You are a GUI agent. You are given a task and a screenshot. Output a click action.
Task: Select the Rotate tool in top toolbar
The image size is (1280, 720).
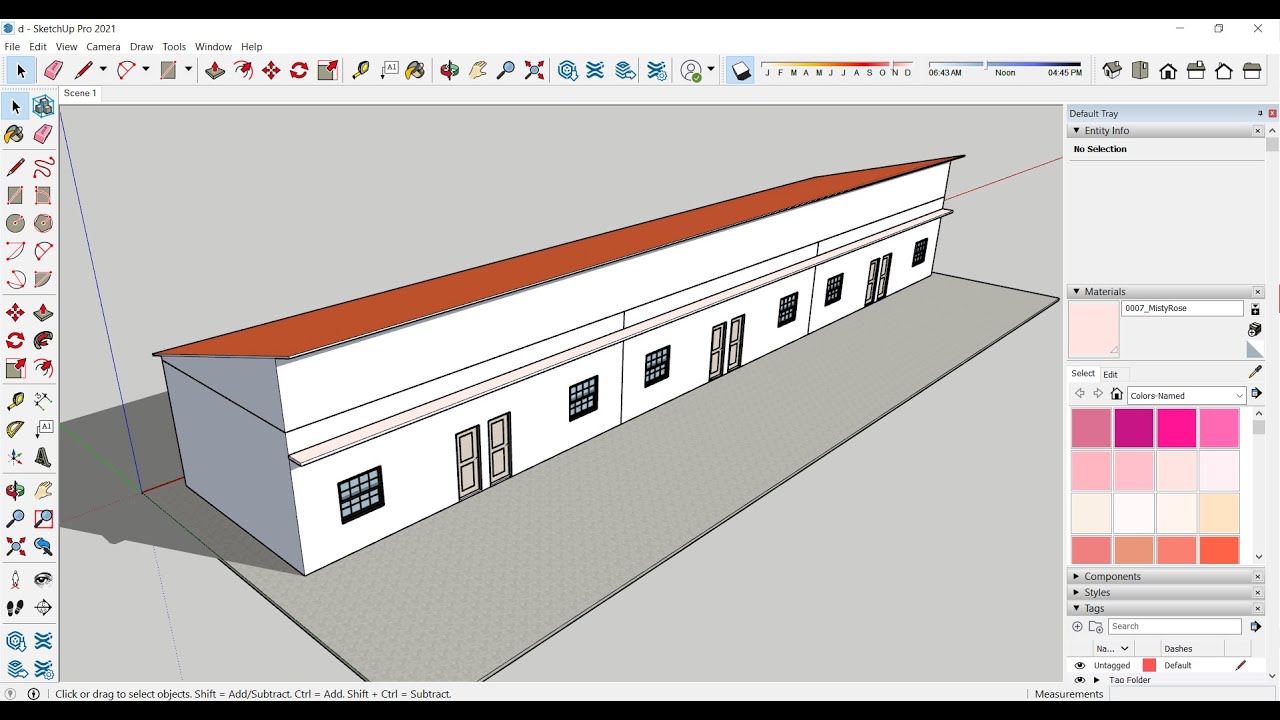299,70
